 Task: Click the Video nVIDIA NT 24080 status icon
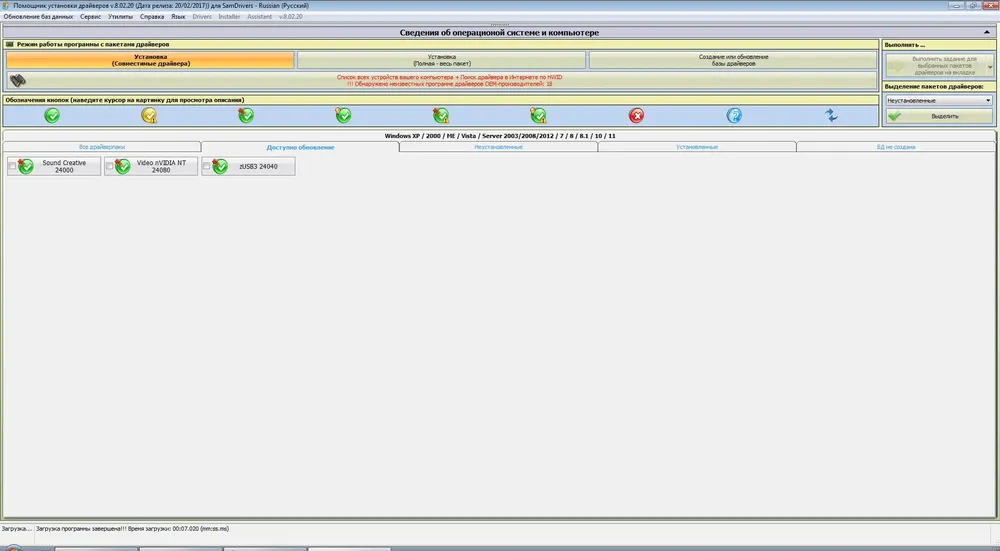point(122,166)
